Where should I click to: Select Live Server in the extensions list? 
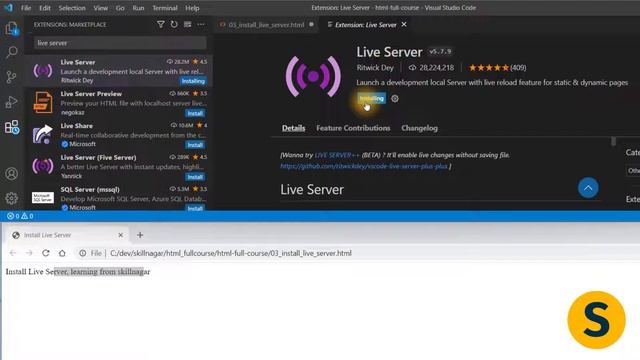[118, 71]
